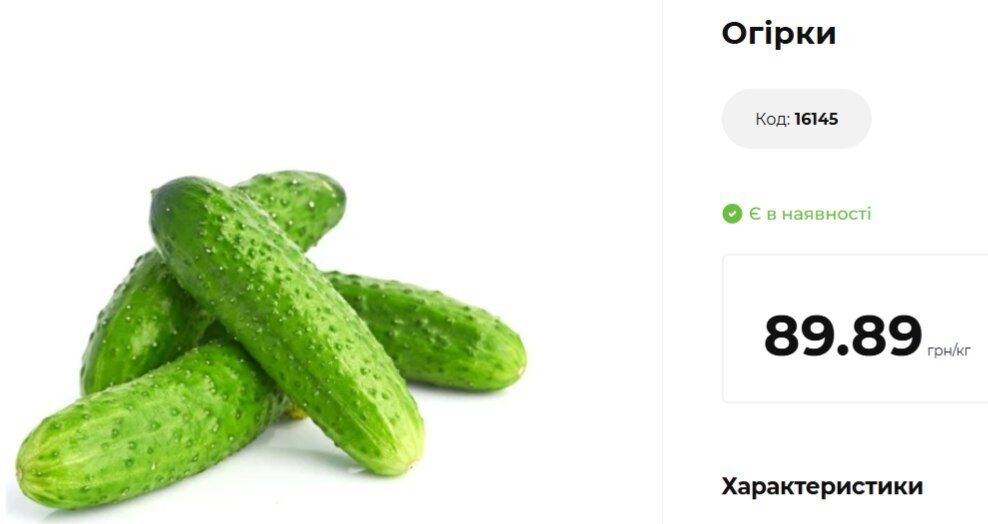Click the Є в наявності status text

click(810, 214)
